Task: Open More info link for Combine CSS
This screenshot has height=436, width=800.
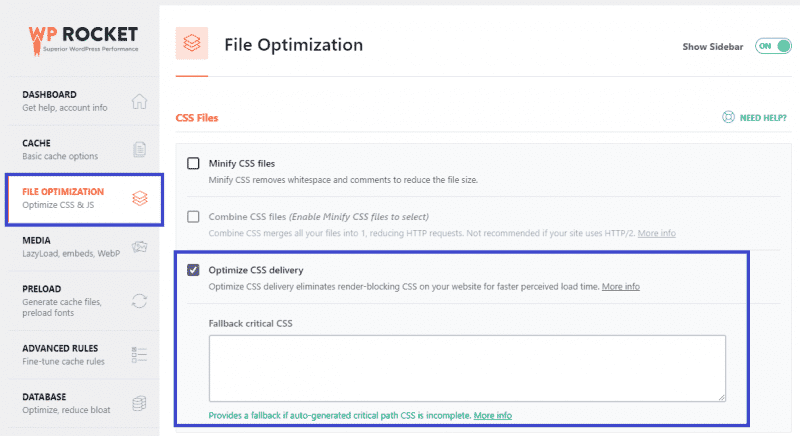Action: click(x=656, y=233)
